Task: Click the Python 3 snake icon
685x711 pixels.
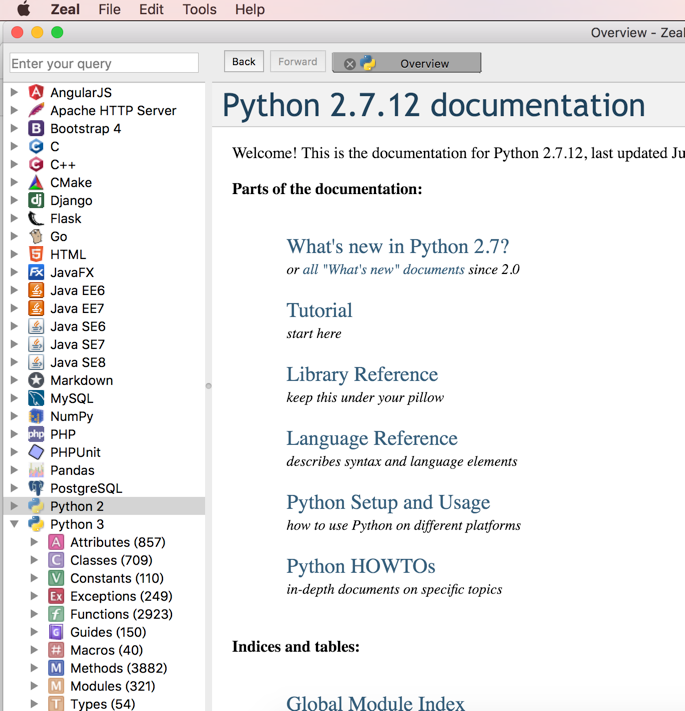Action: click(36, 524)
